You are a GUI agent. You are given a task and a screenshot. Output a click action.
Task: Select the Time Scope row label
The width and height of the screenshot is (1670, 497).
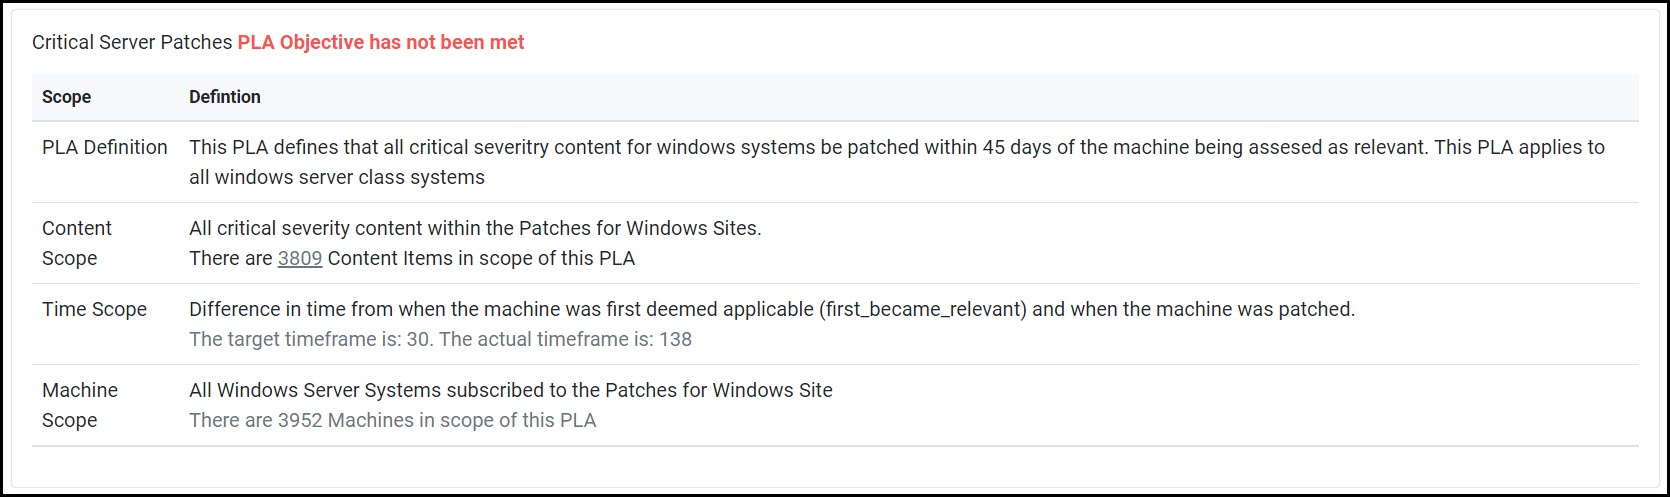[94, 309]
